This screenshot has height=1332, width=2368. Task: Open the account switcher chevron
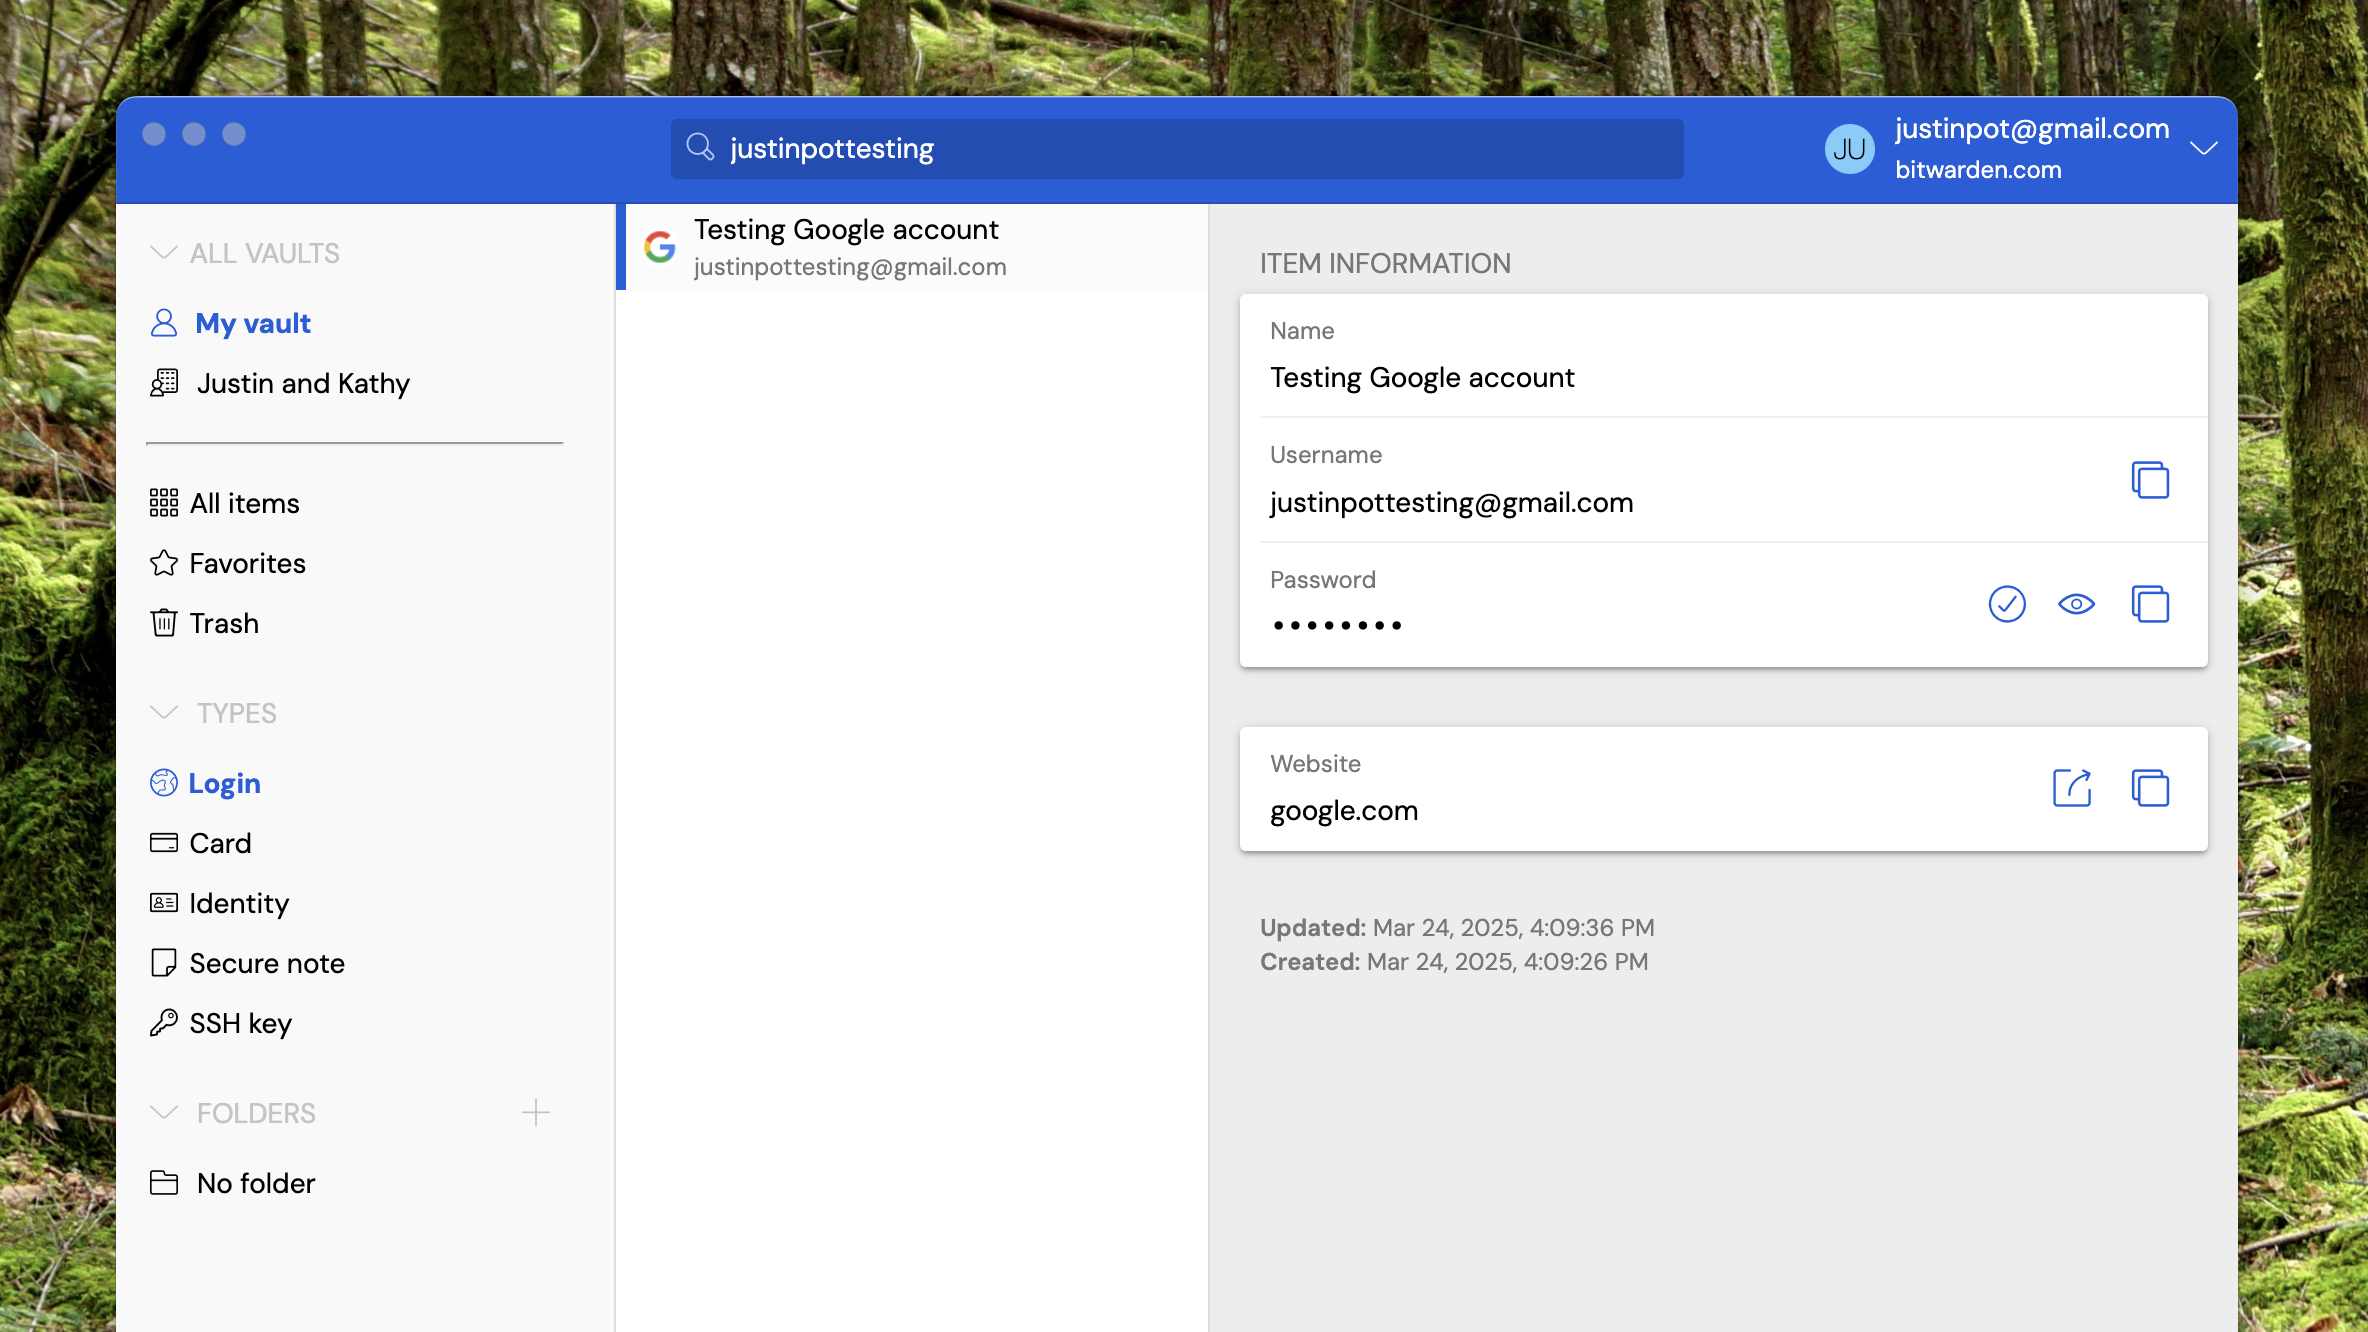2204,148
